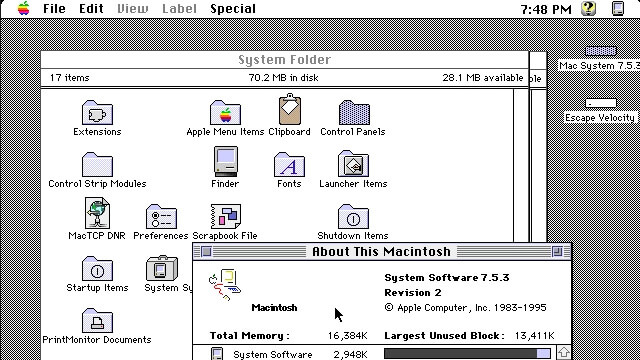Click 'System Software 7.5.3' version text
640x360 pixels.
[447, 278]
